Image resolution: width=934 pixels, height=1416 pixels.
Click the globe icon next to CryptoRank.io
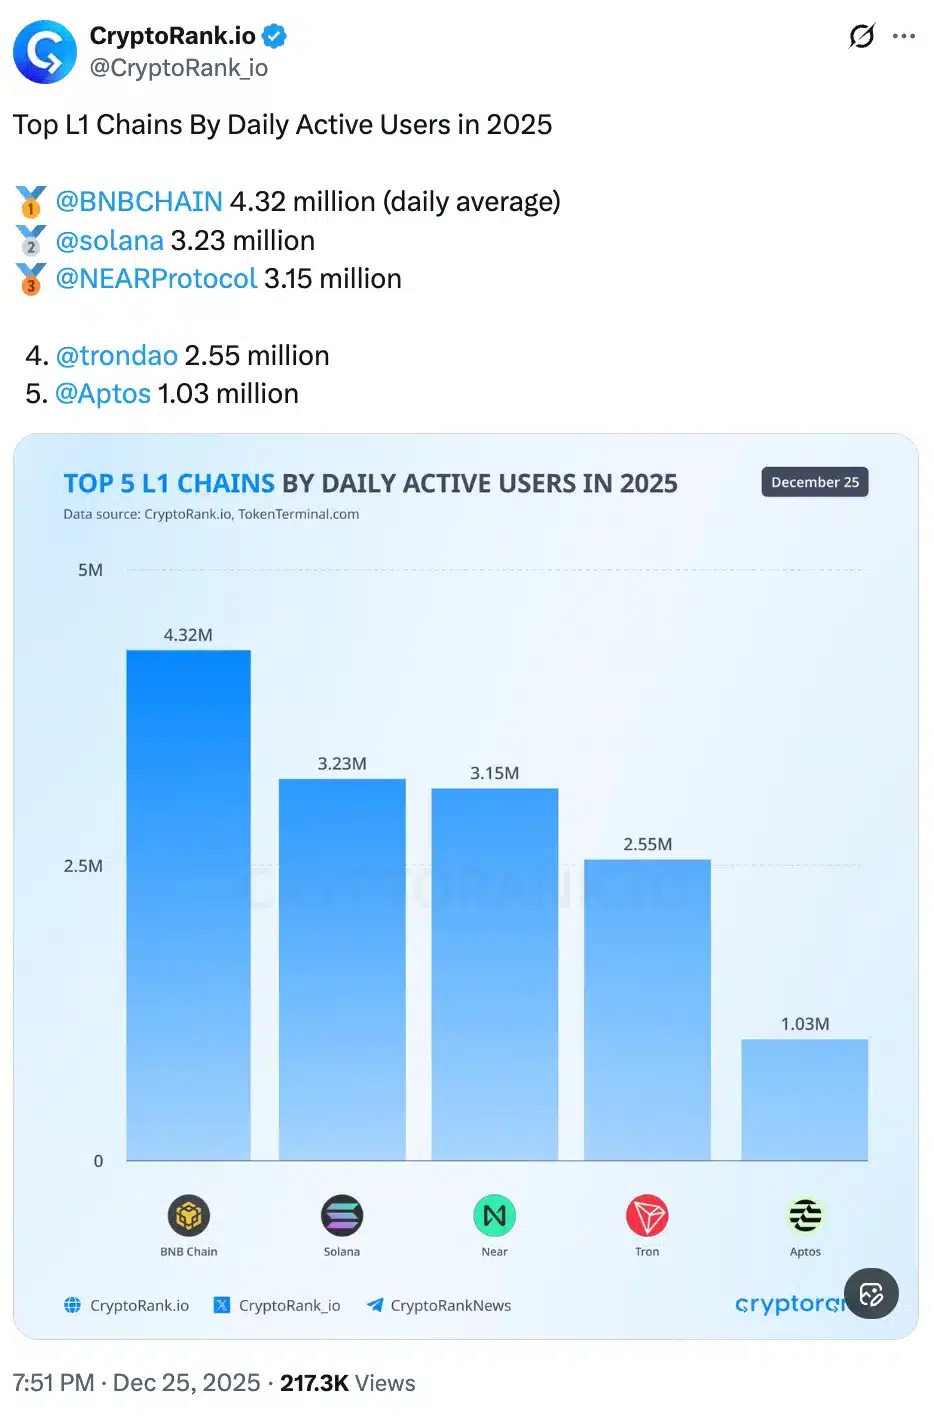coord(70,1305)
